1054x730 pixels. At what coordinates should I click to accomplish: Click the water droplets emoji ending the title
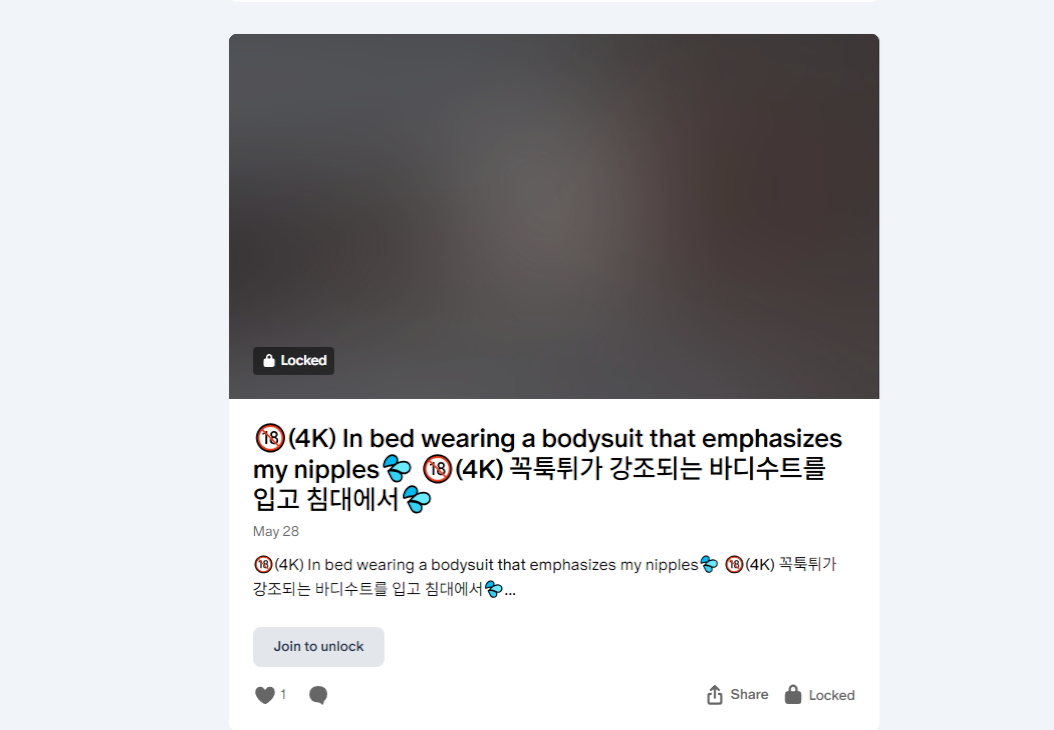(x=417, y=500)
